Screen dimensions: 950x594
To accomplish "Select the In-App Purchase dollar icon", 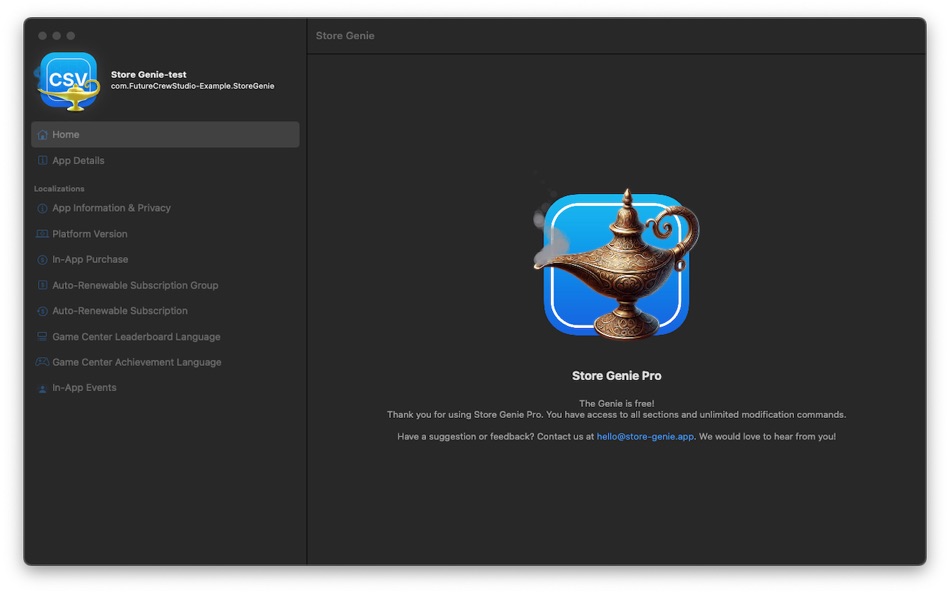I will 42,259.
